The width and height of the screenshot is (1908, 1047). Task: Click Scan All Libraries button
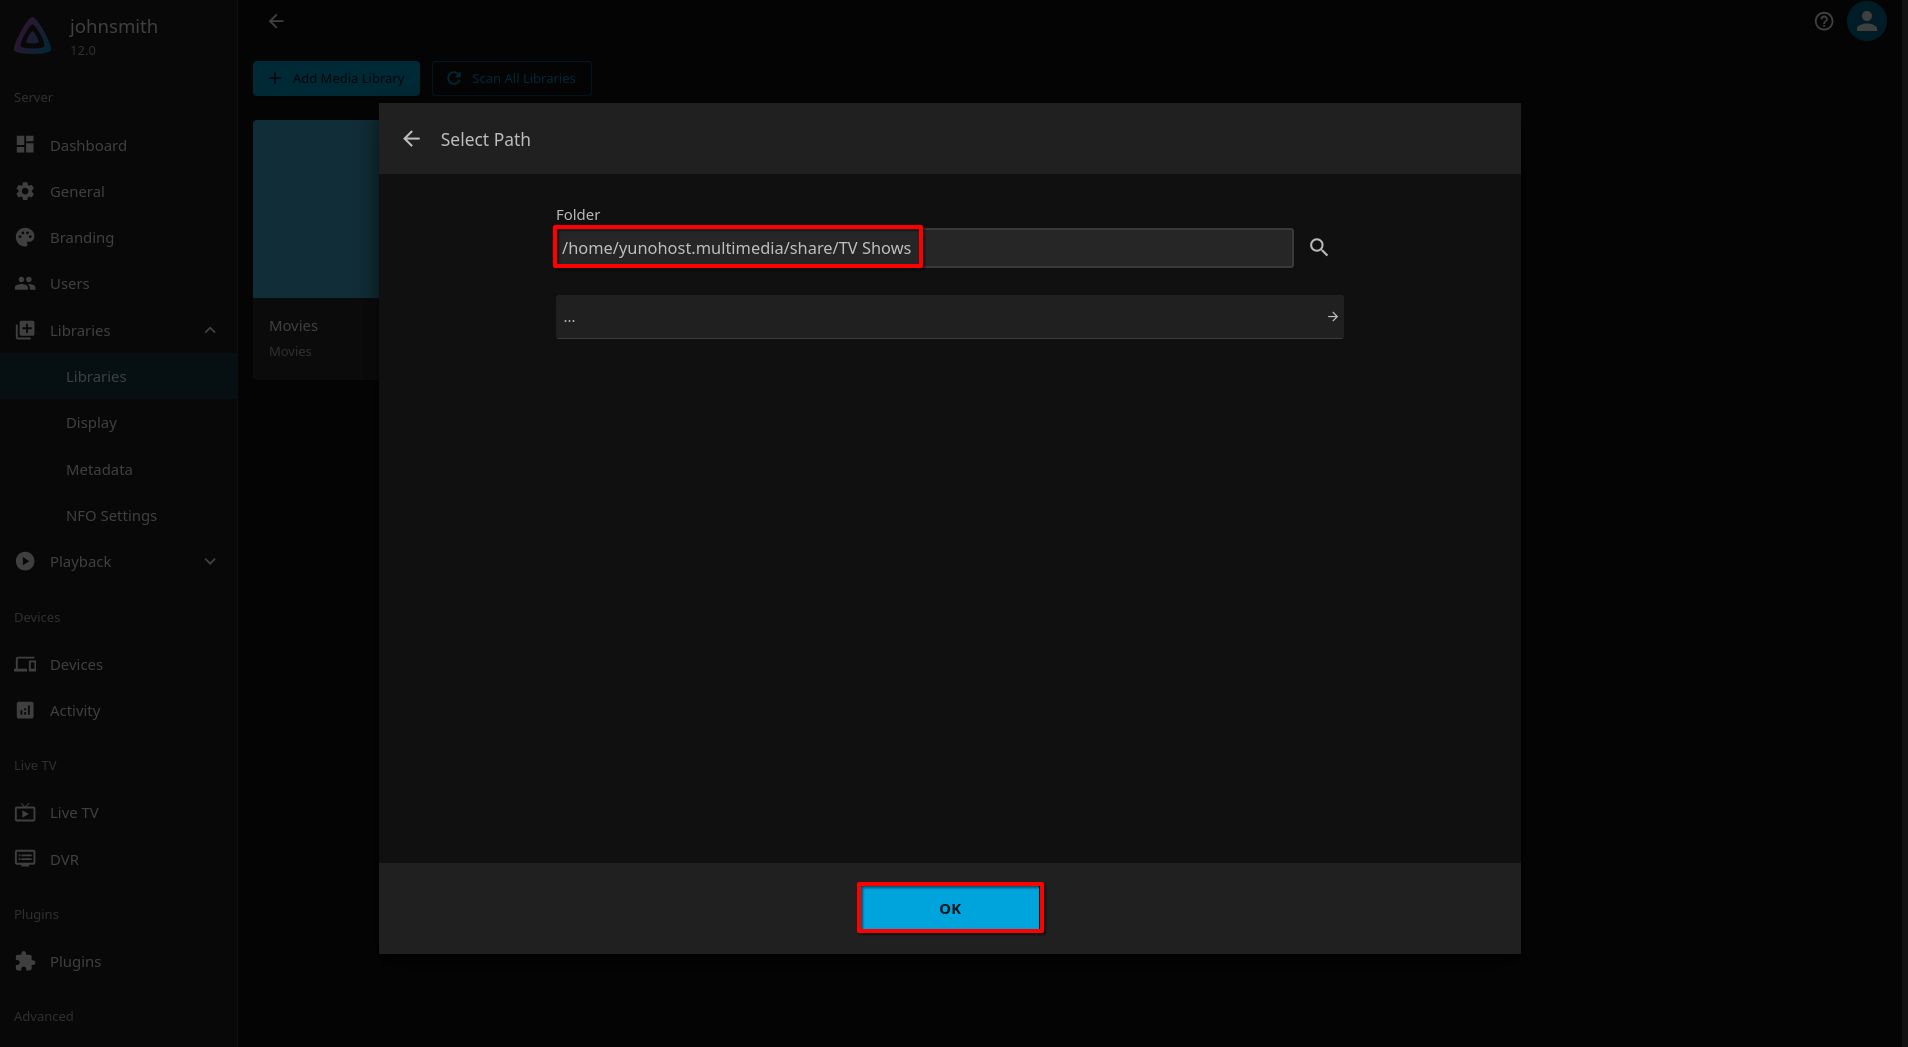click(x=511, y=78)
